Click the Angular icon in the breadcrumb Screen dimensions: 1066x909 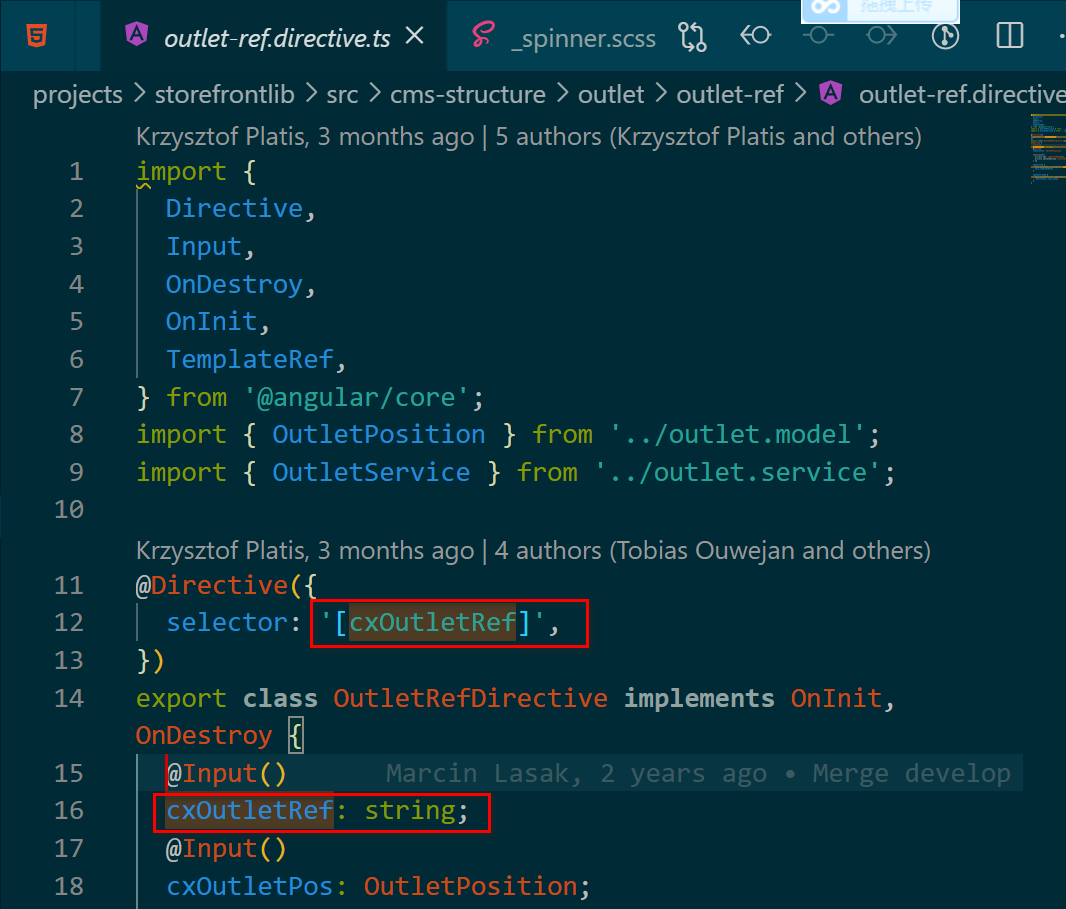click(x=830, y=92)
